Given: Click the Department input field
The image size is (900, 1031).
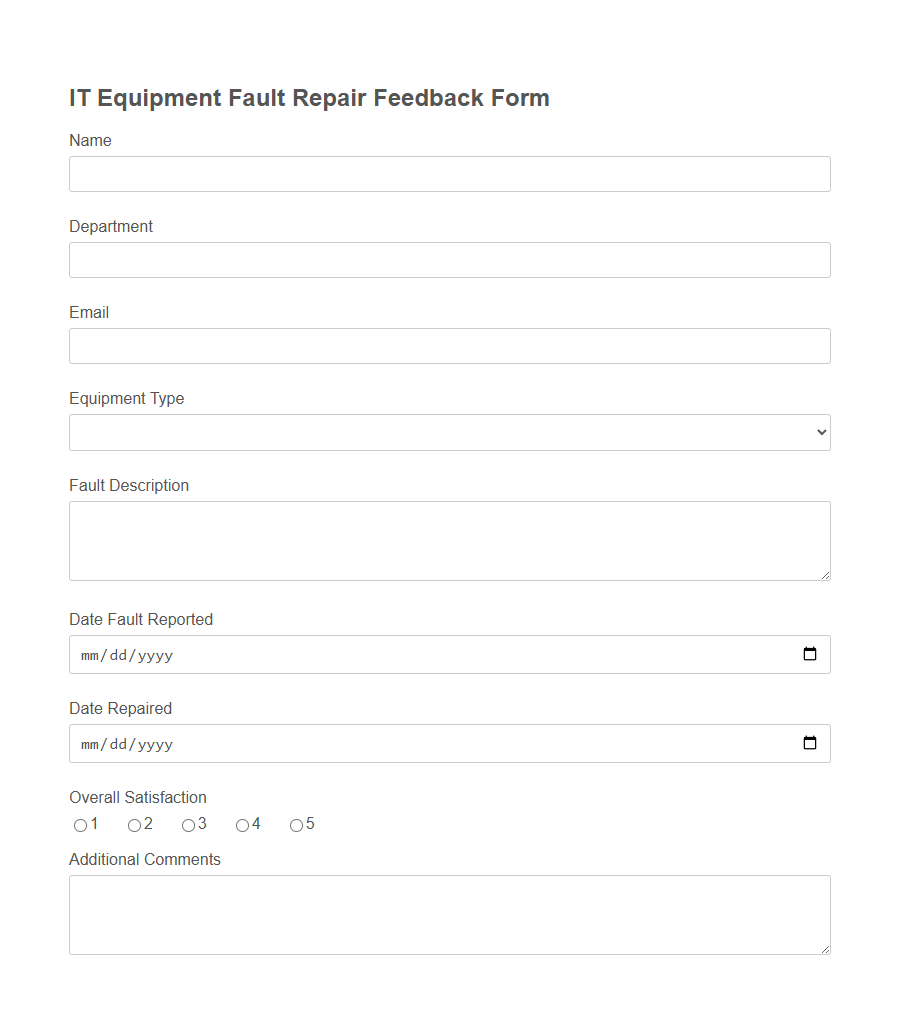Looking at the screenshot, I should (x=450, y=260).
